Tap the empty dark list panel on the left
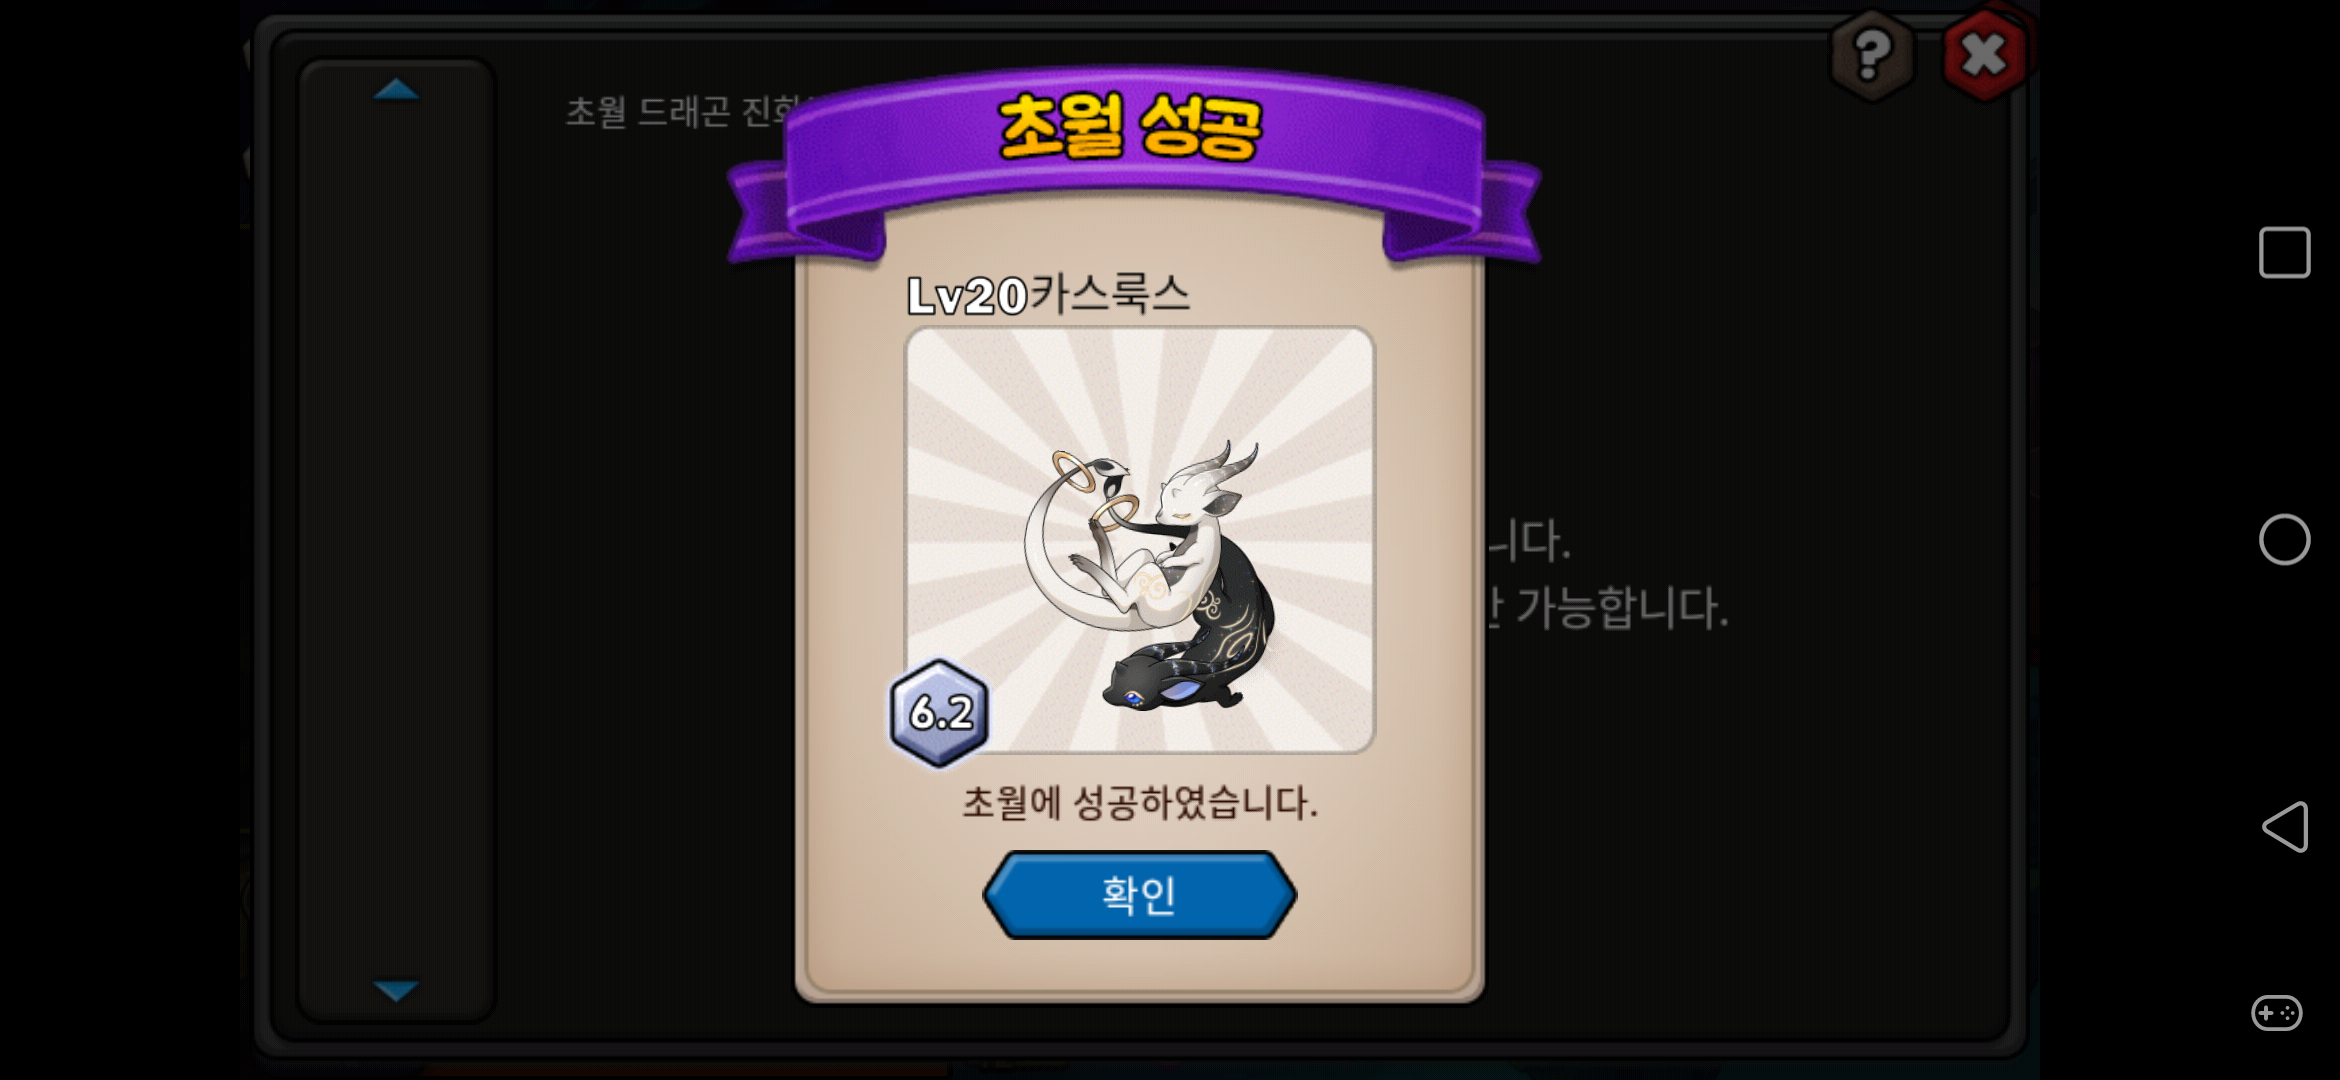Viewport: 2340px width, 1080px height. click(x=396, y=540)
